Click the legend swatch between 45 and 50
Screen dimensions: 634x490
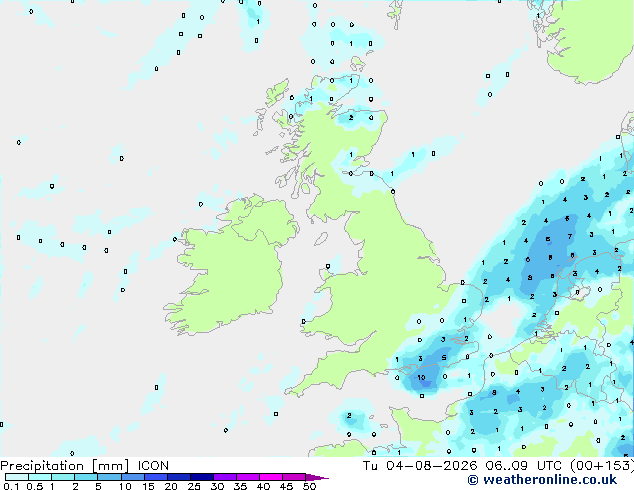[294, 477]
